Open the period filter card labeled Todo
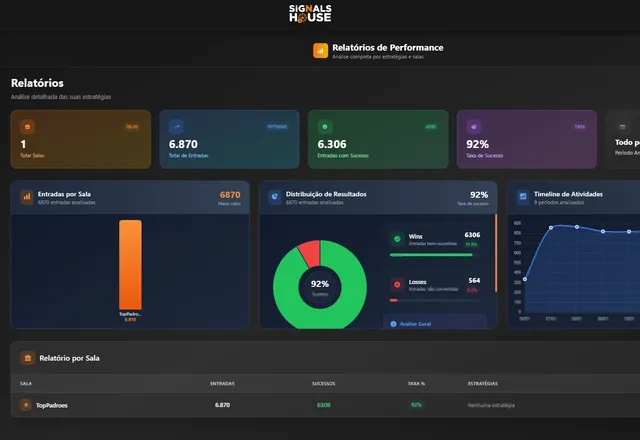Image resolution: width=640 pixels, height=440 pixels. (623, 139)
